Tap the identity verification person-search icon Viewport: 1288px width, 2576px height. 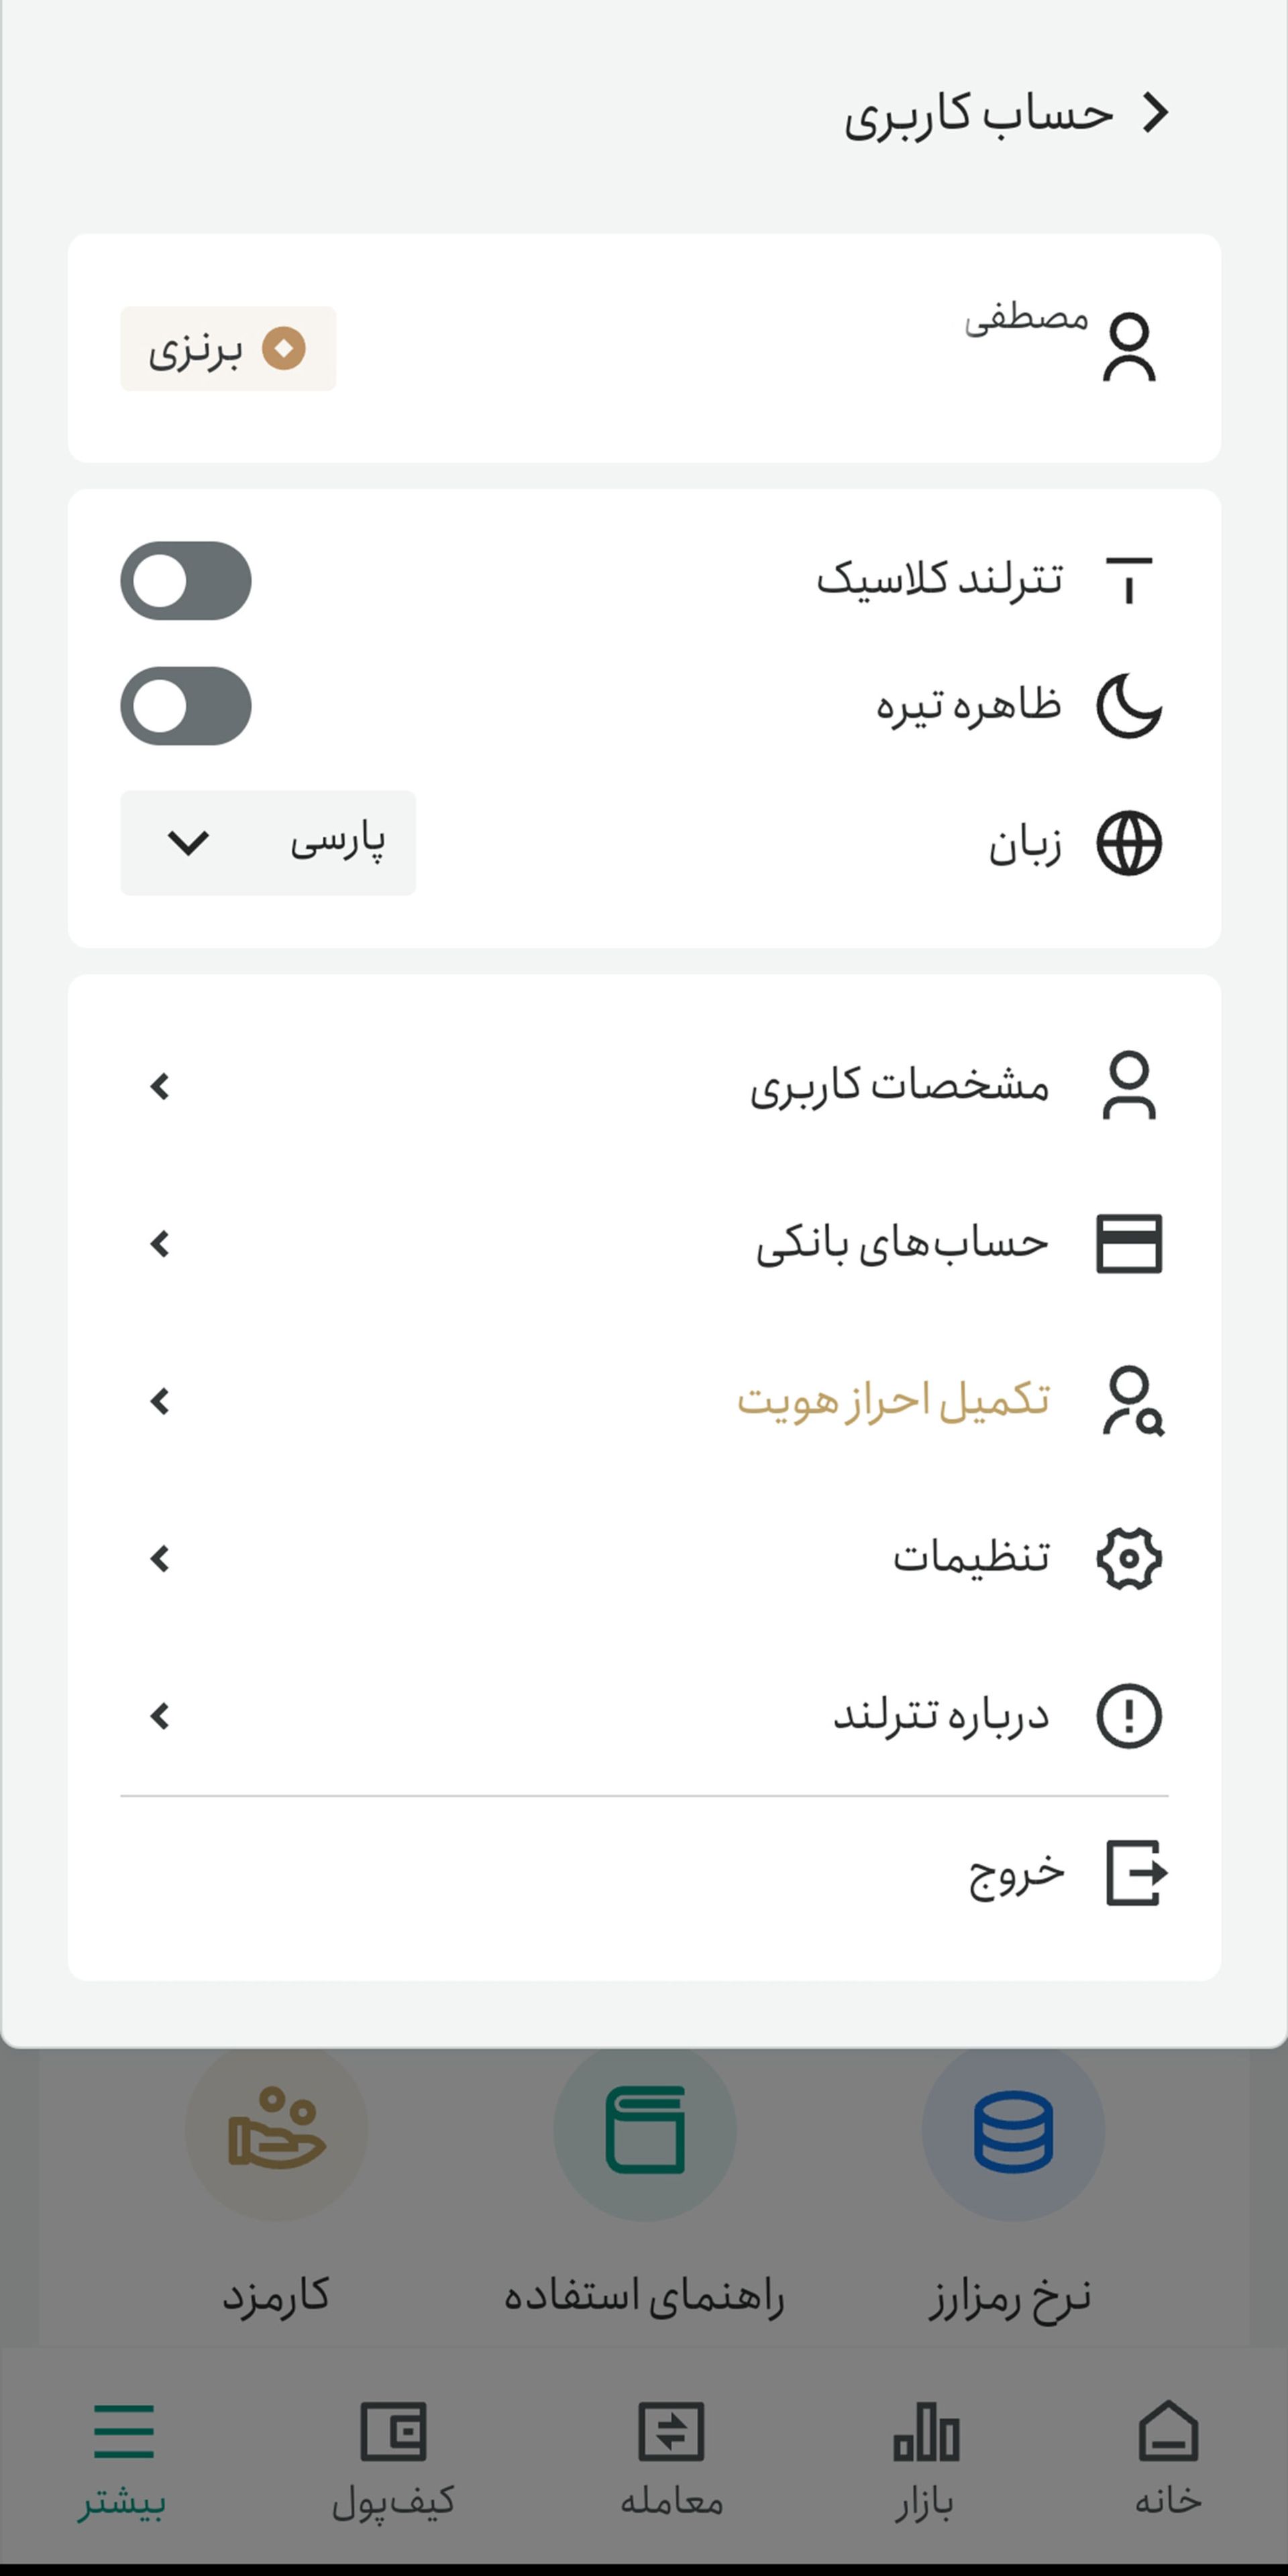pos(1132,1401)
